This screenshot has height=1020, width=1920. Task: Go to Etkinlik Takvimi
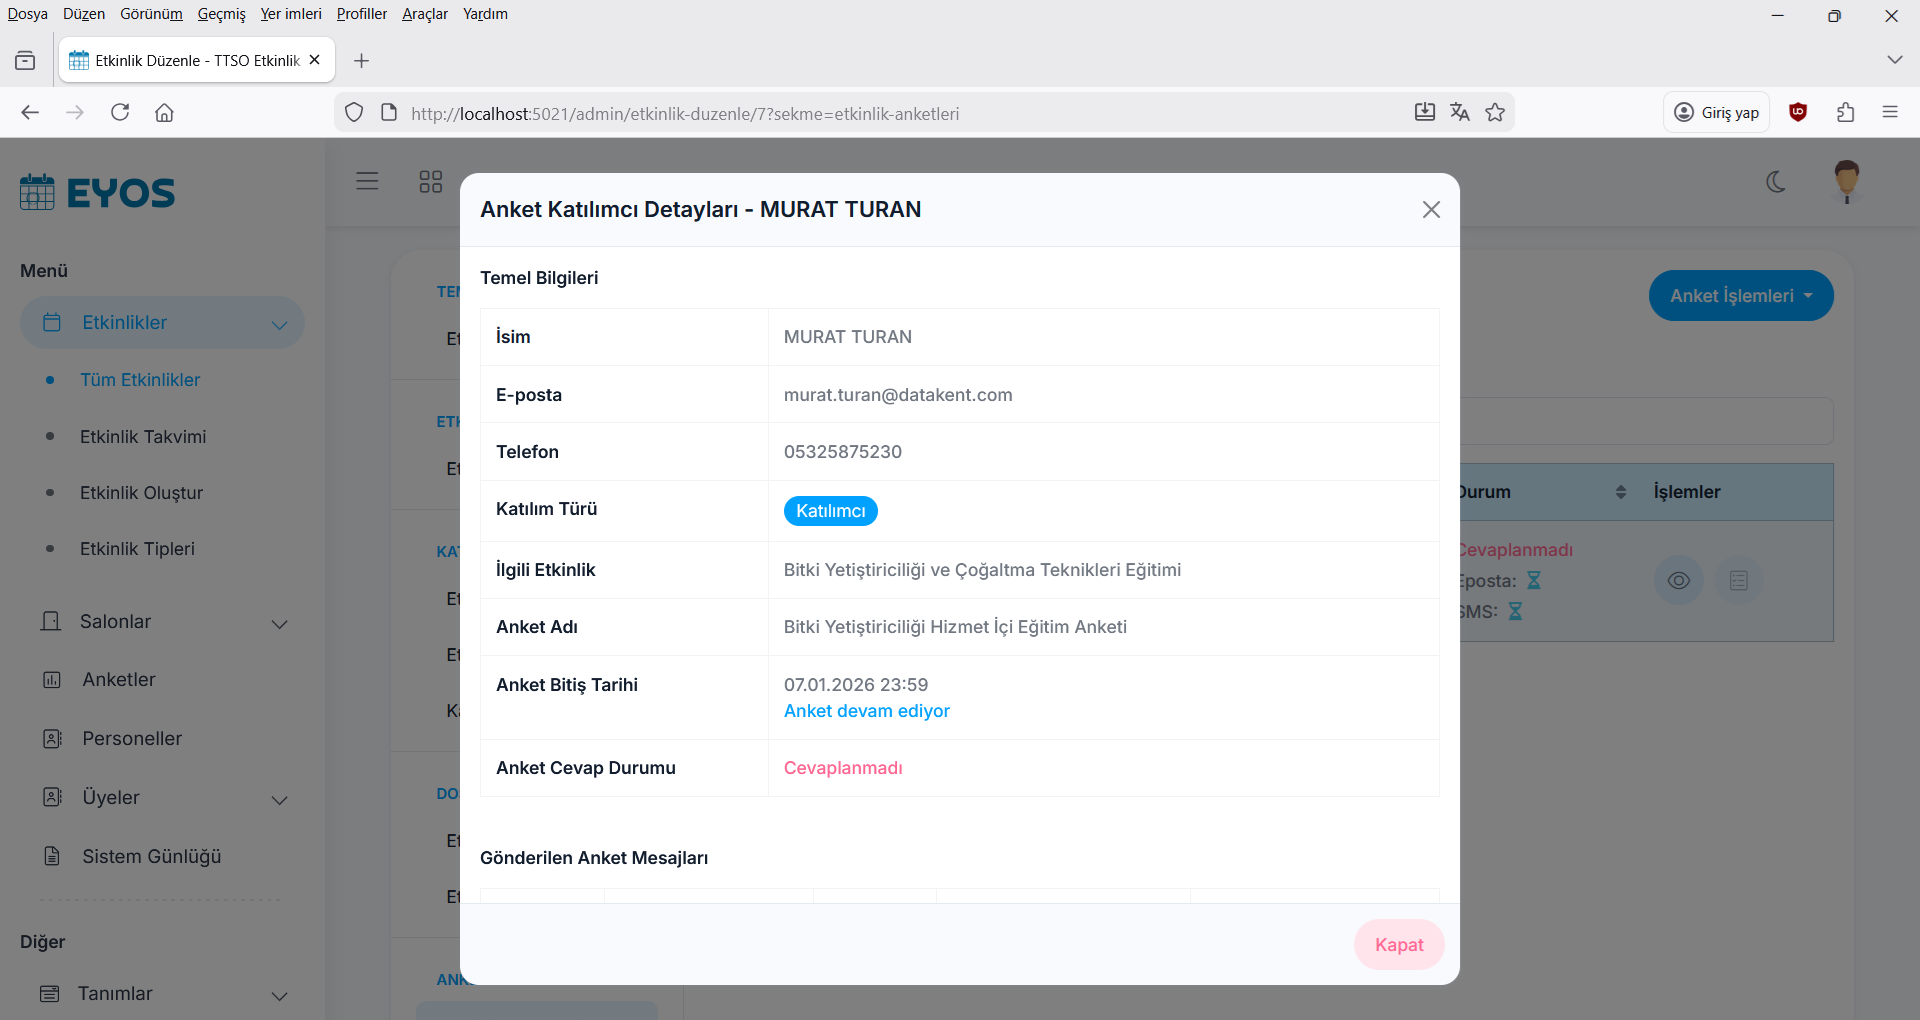(143, 437)
